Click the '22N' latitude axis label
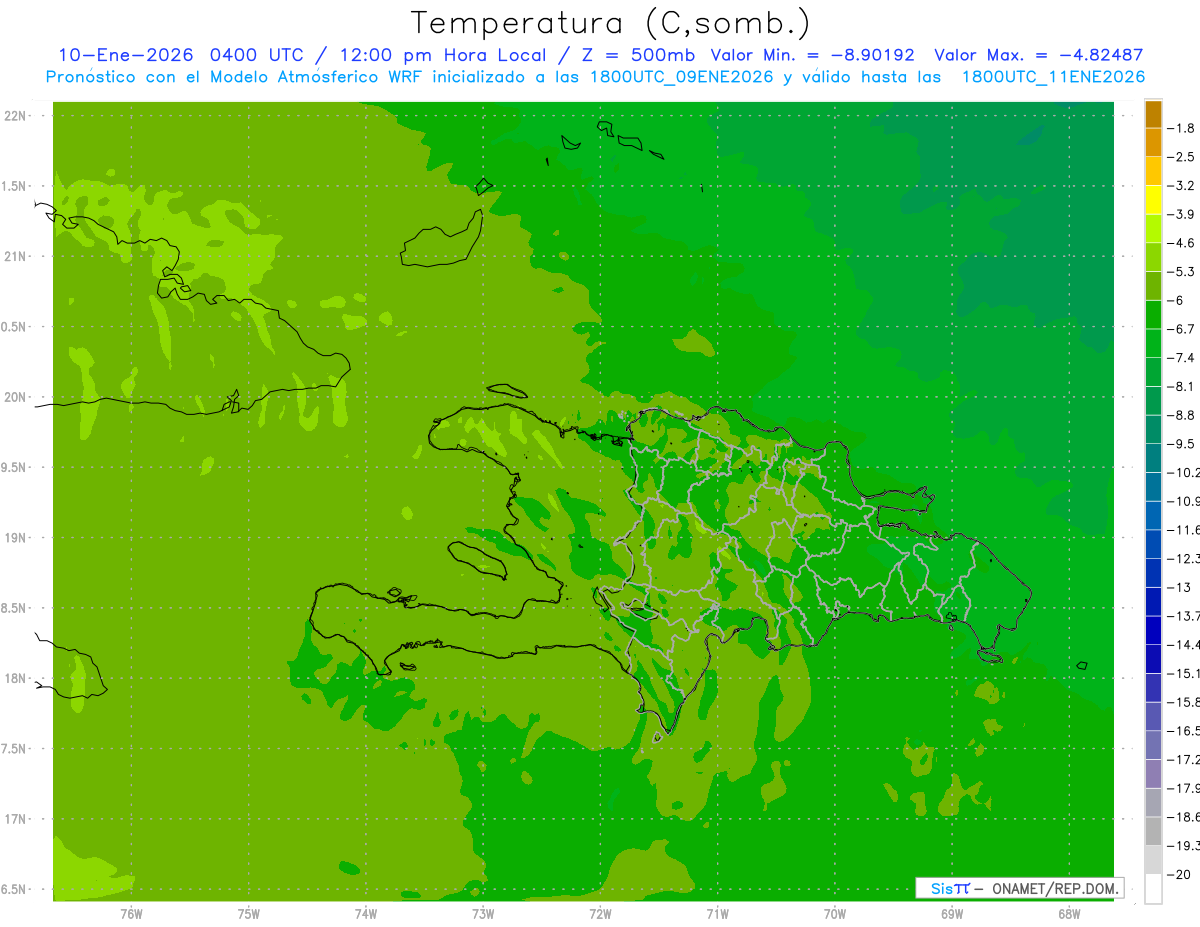This screenshot has height=927, width=1200. tap(15, 116)
